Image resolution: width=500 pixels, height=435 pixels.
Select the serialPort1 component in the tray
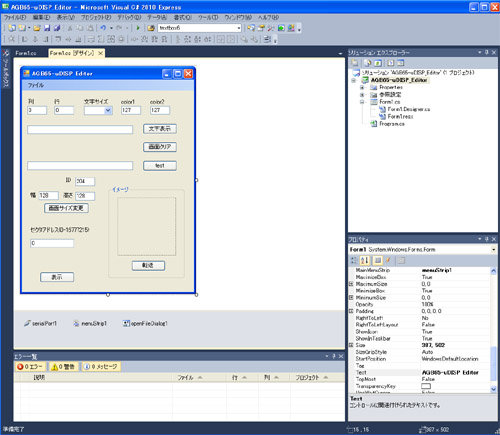click(40, 323)
